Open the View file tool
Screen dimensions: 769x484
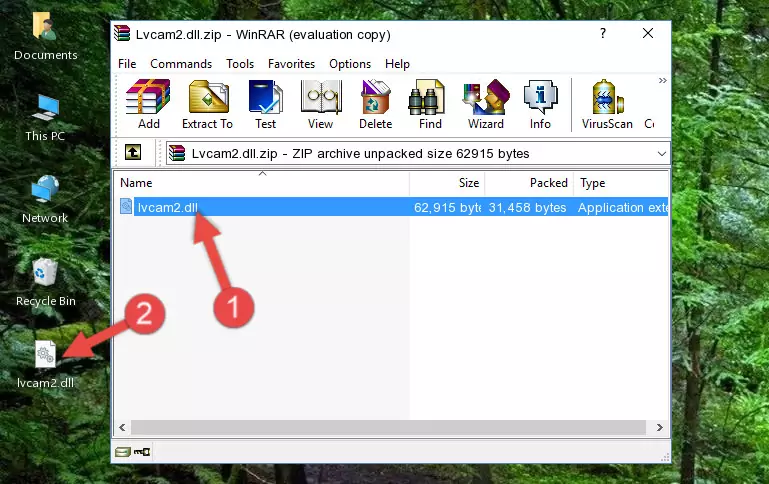pyautogui.click(x=321, y=104)
